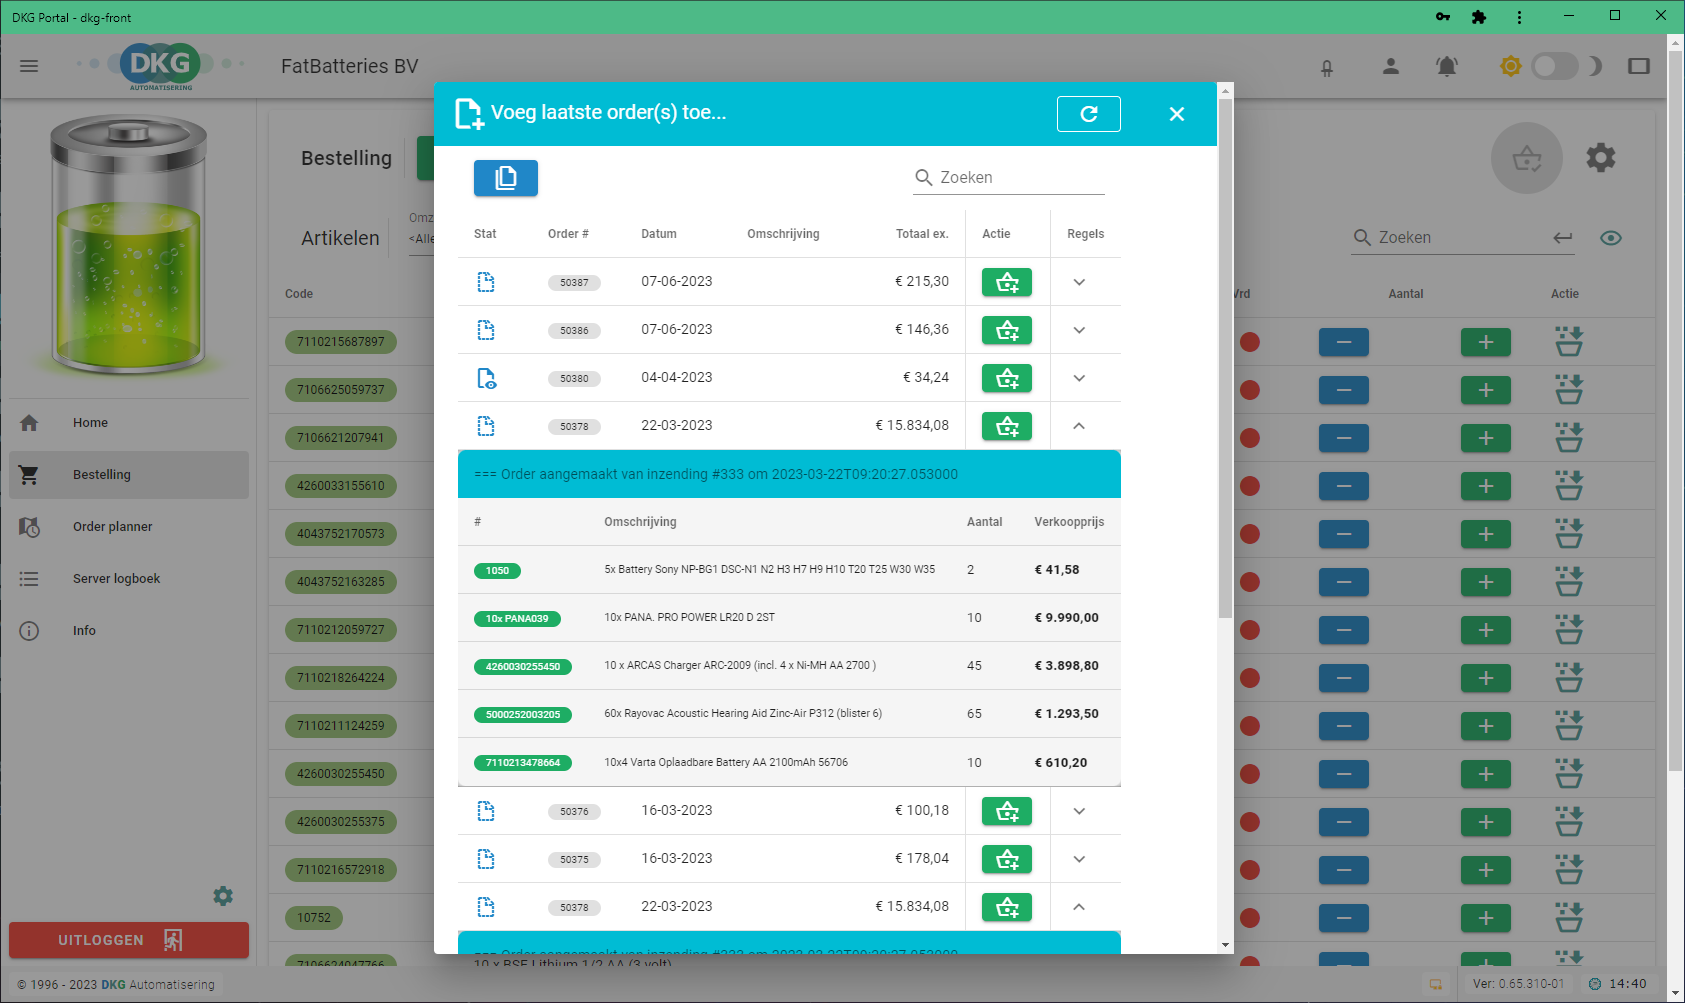Image resolution: width=1685 pixels, height=1003 pixels.
Task: Open the user account icon
Action: [x=1390, y=66]
